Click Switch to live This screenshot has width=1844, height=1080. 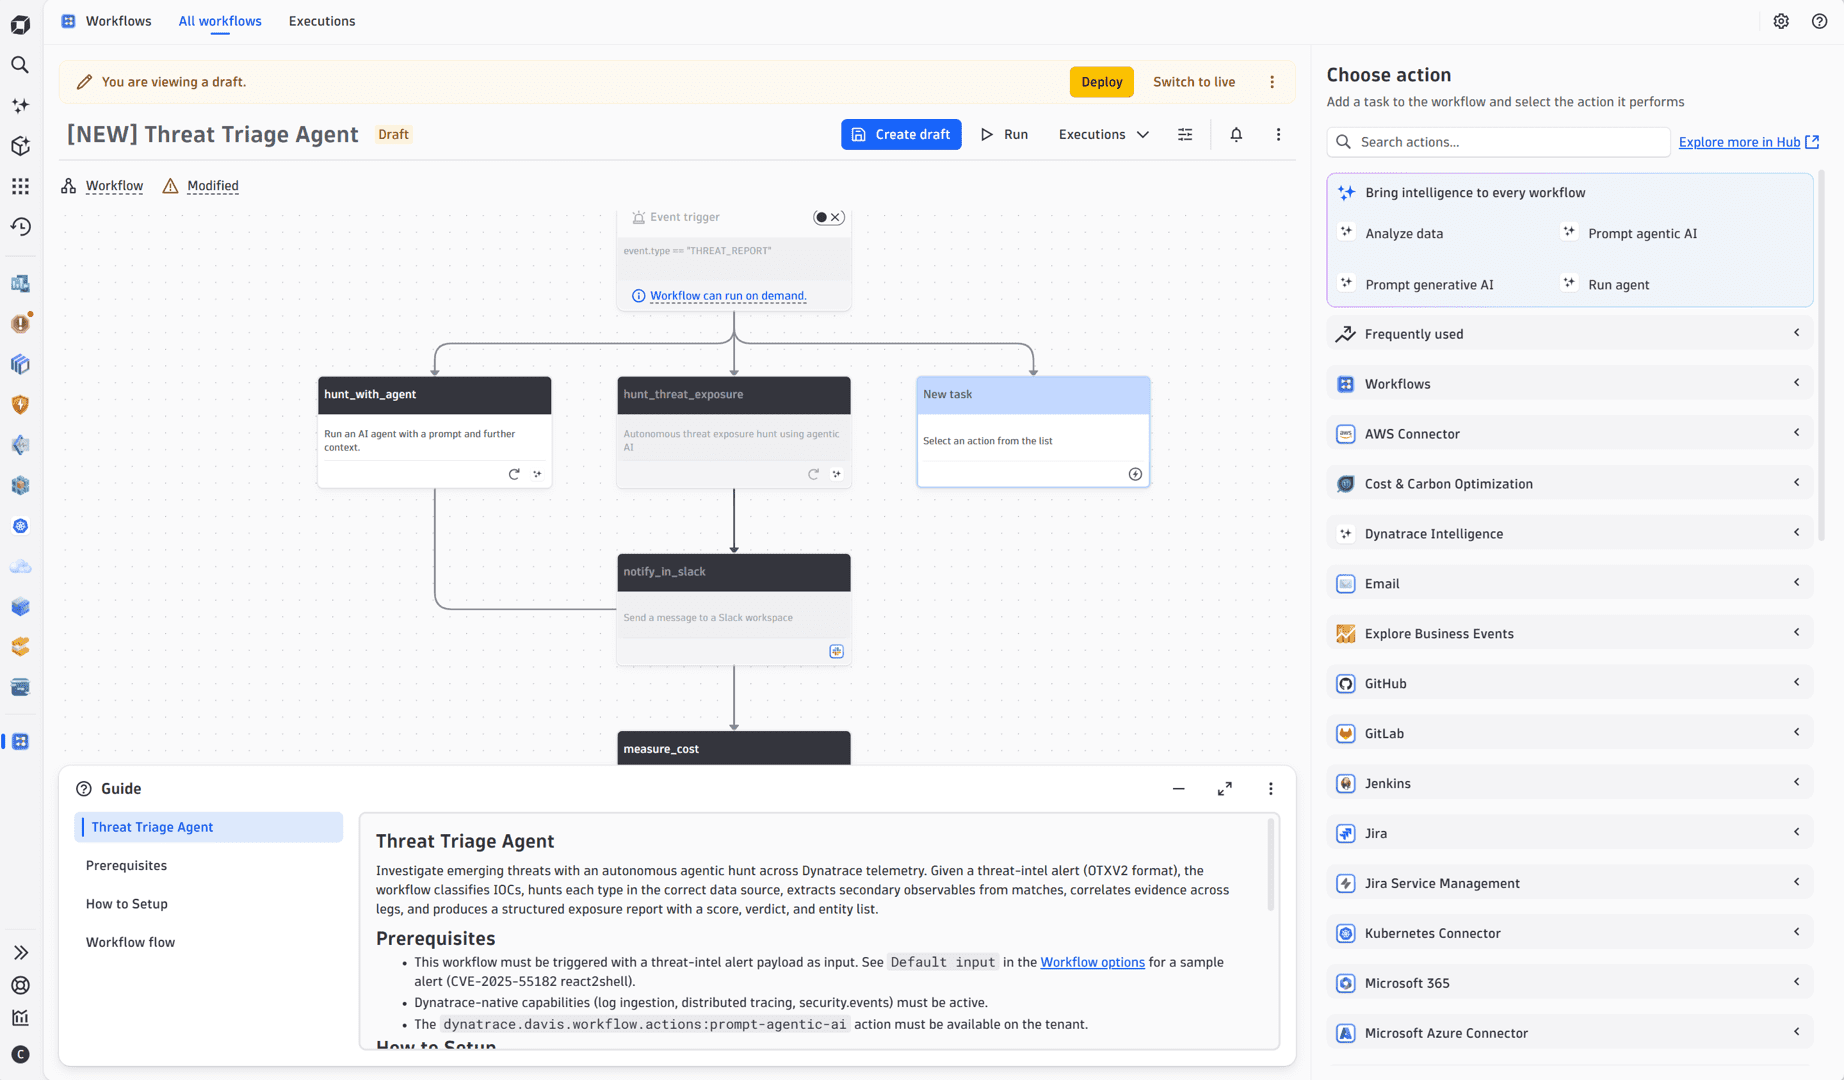tap(1194, 82)
